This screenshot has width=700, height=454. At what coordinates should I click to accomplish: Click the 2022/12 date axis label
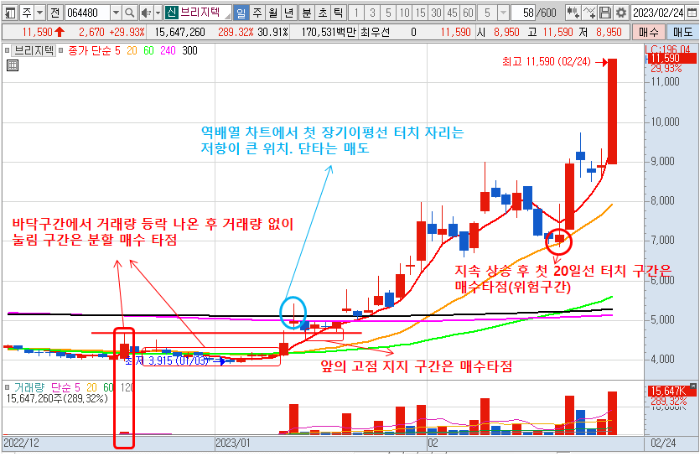21,443
